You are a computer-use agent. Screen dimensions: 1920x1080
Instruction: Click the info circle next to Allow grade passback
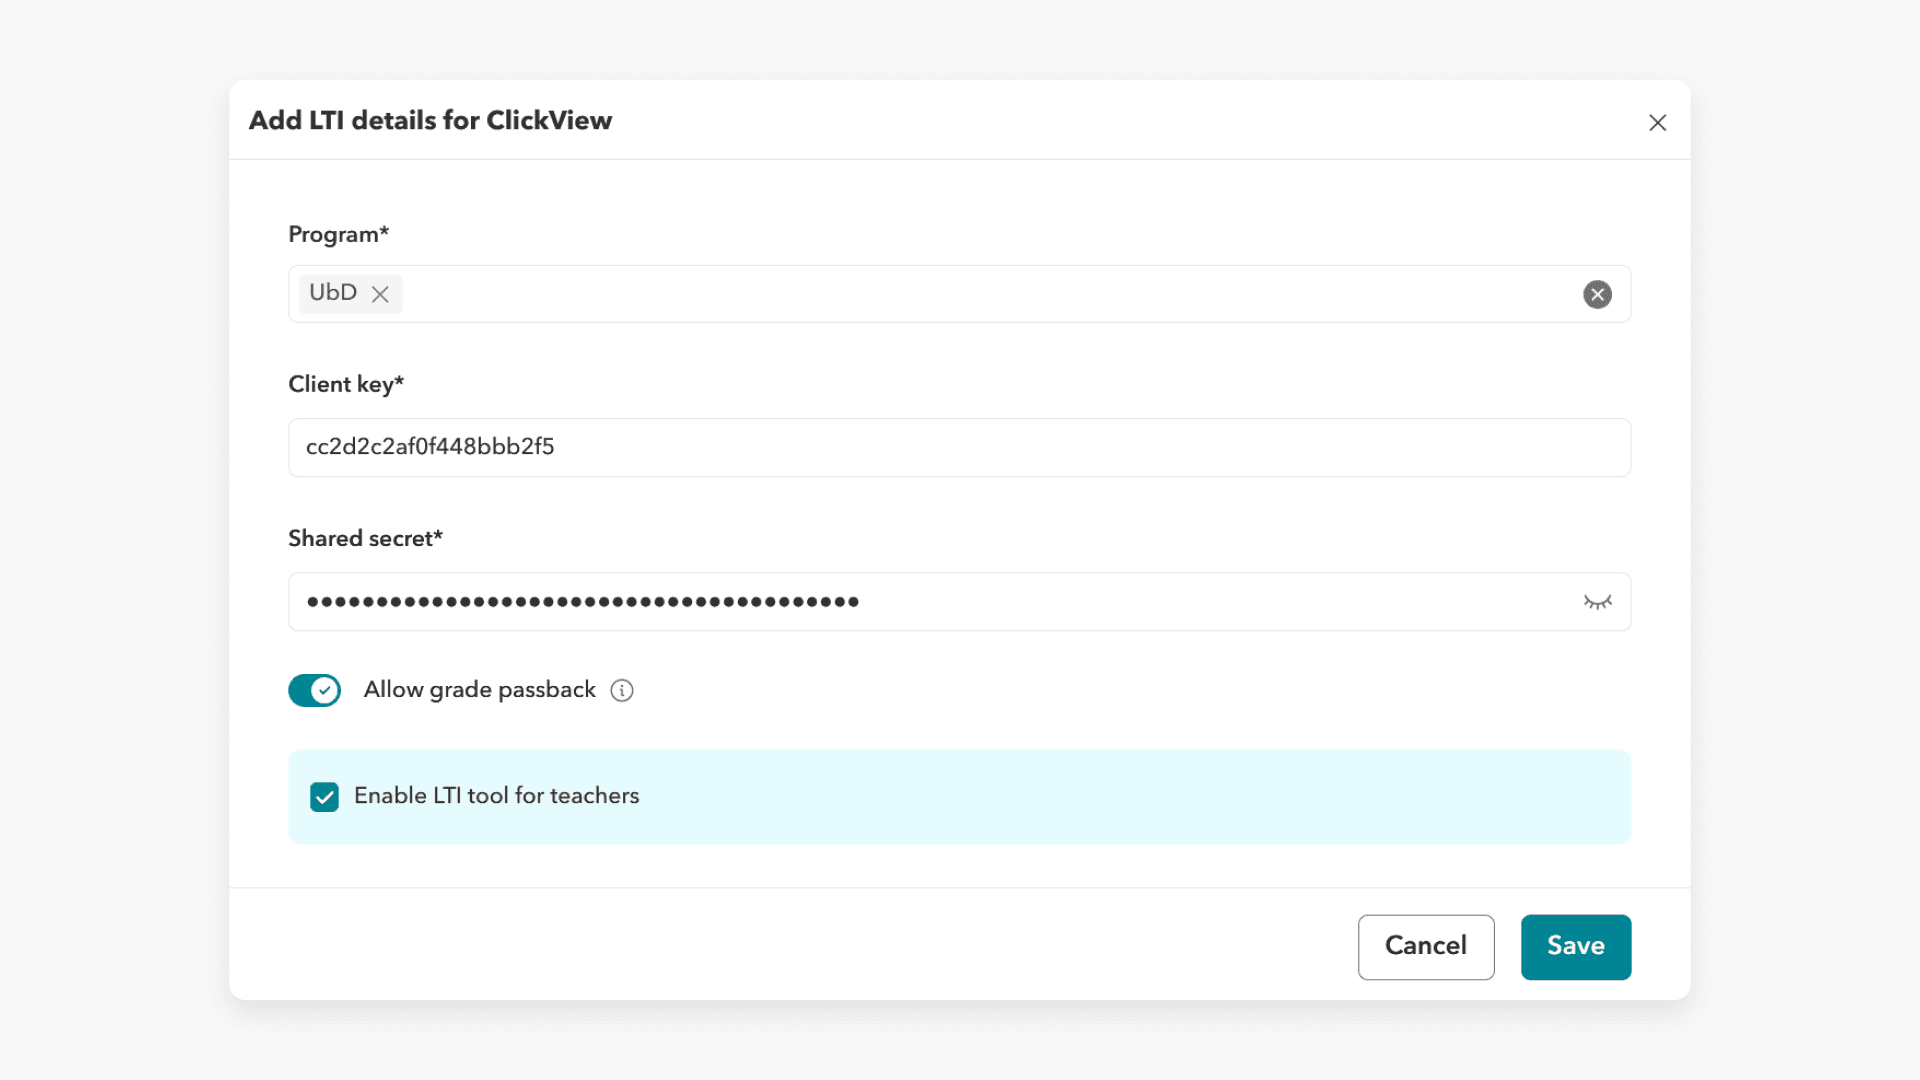[x=622, y=690]
